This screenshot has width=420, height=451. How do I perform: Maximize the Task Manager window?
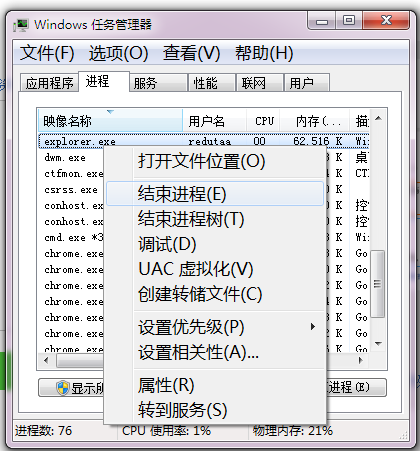(x=349, y=21)
